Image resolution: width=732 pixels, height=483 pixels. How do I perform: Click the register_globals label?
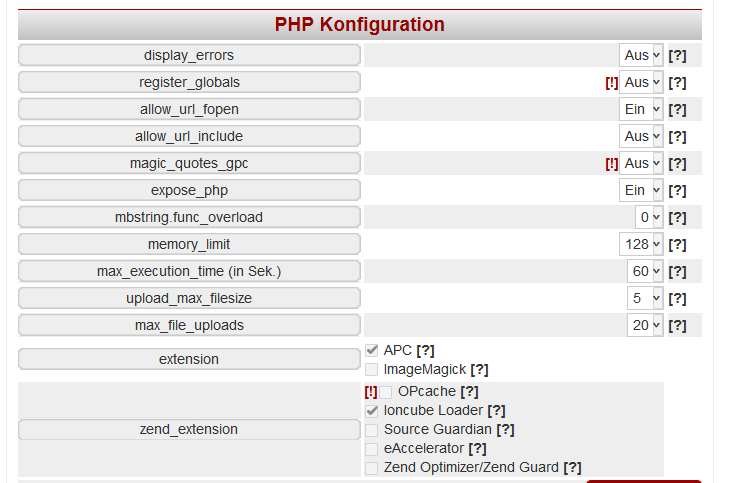(189, 83)
